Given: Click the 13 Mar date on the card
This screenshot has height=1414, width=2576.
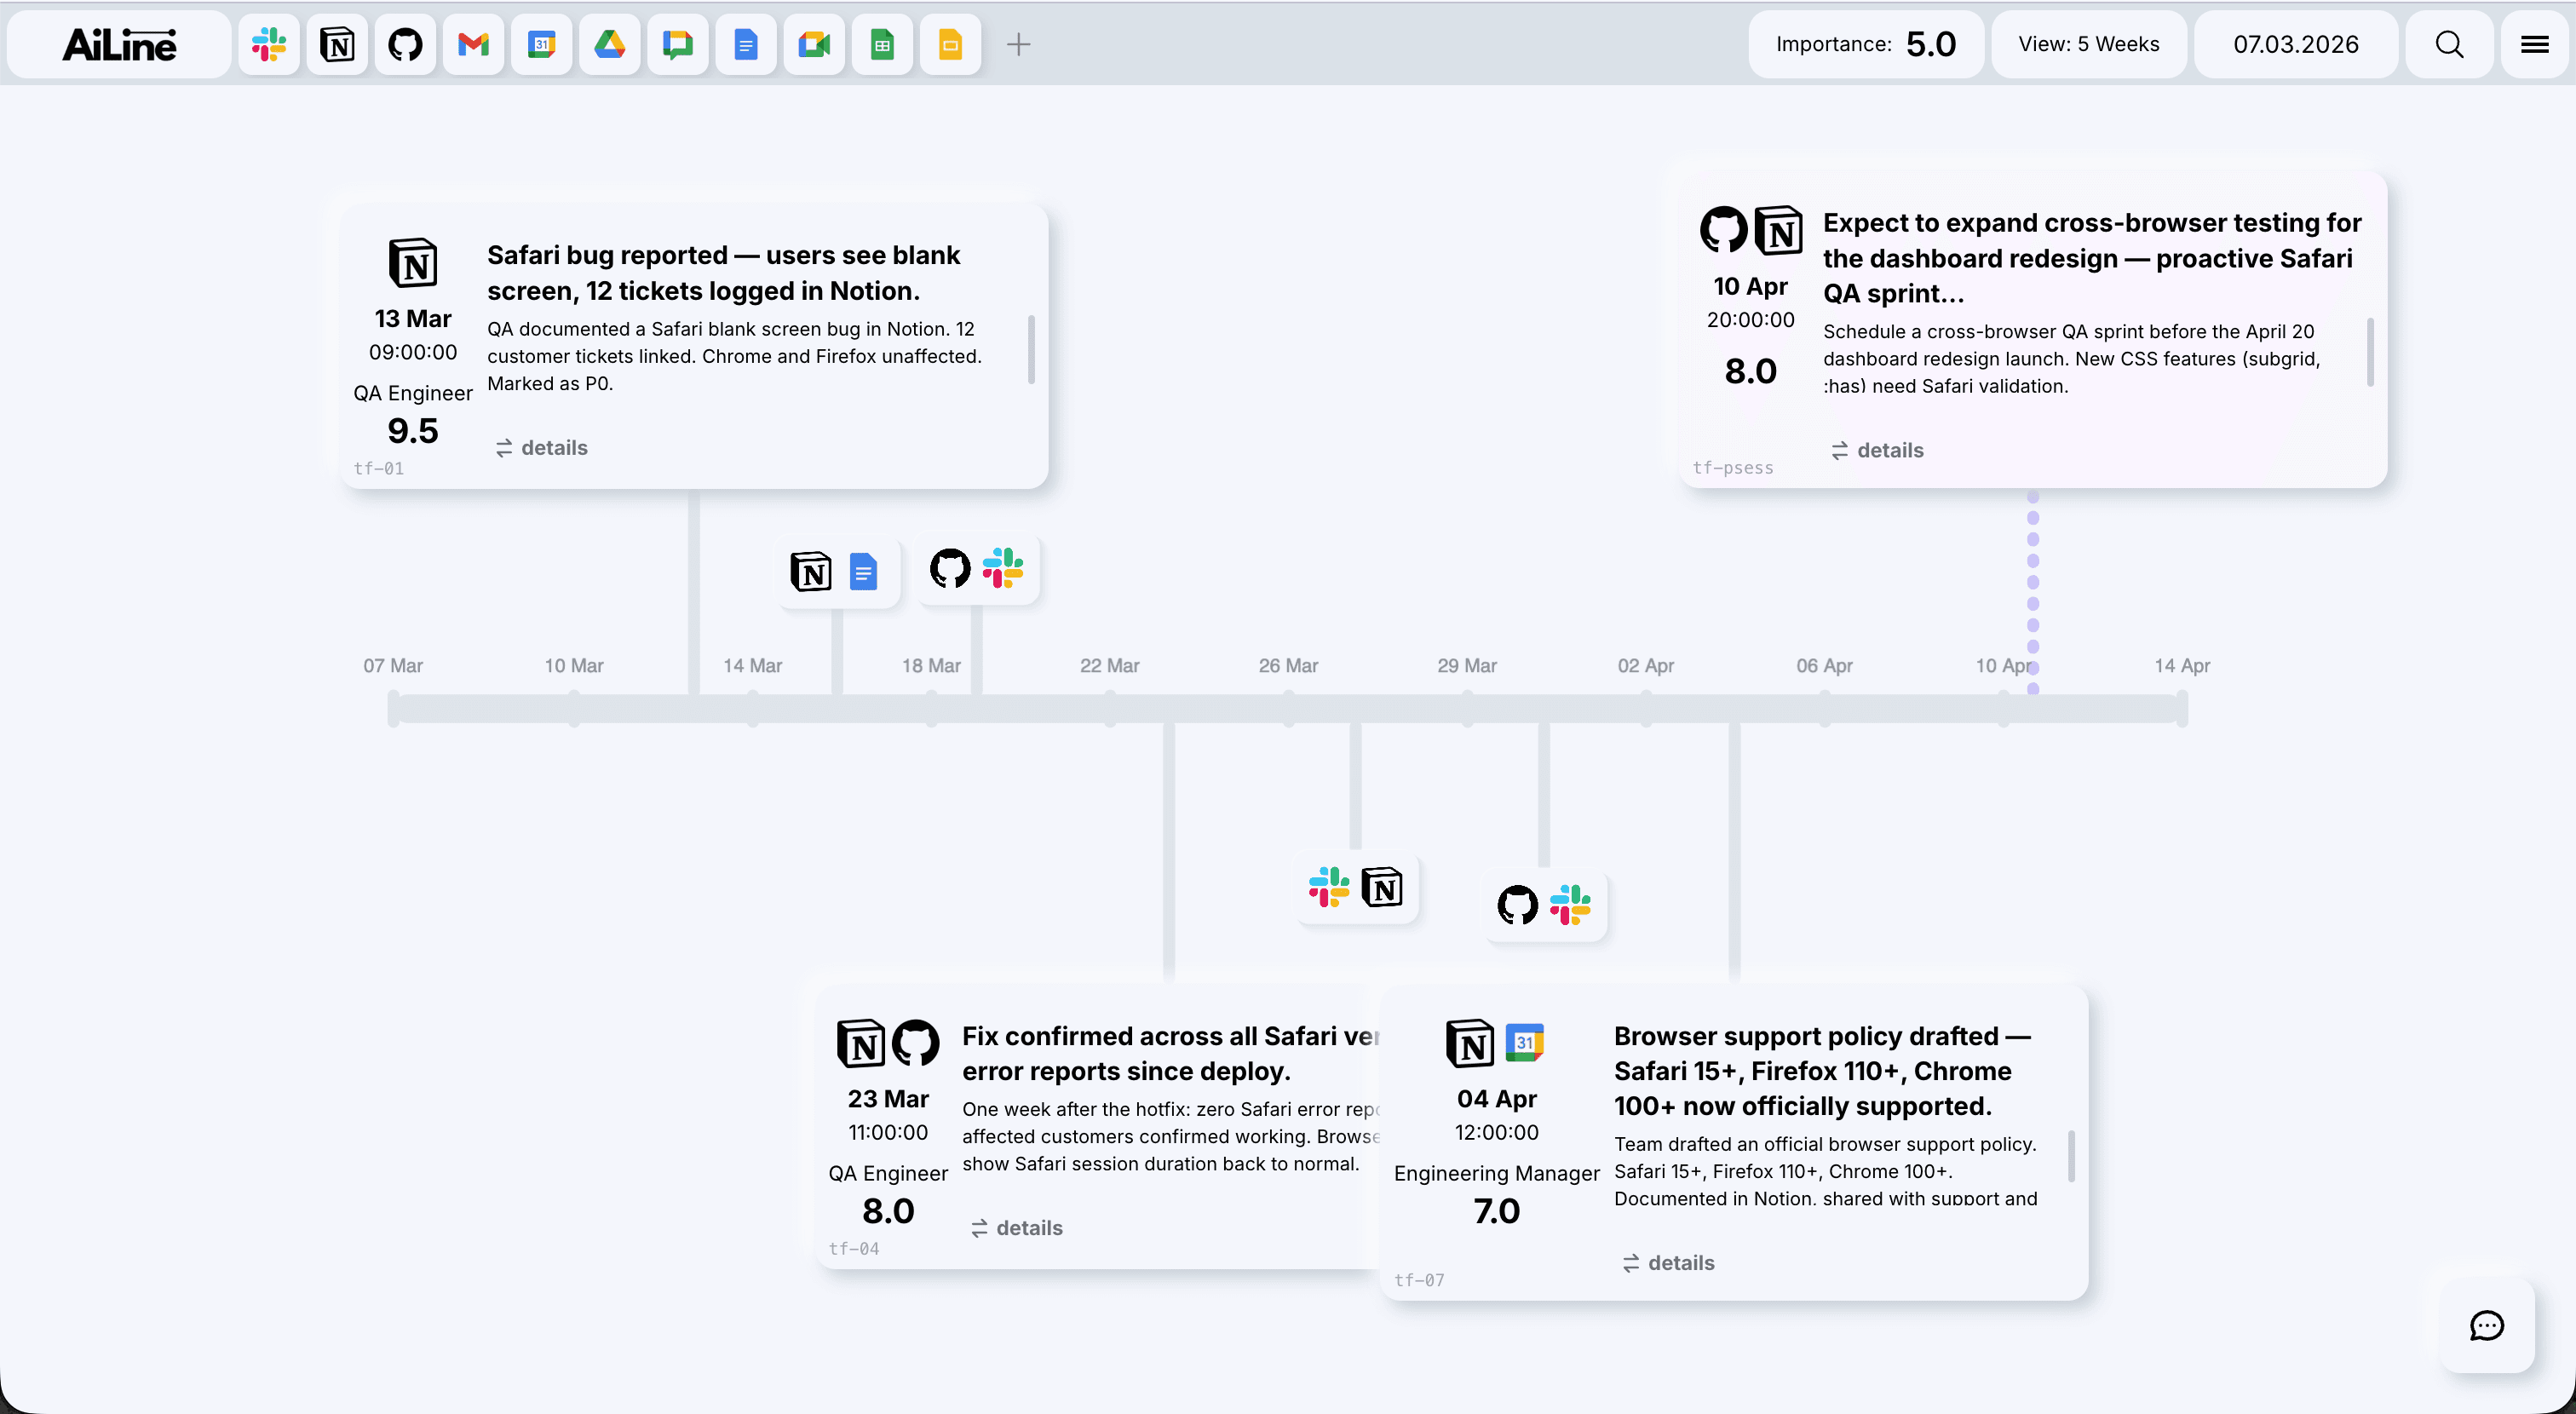Looking at the screenshot, I should [x=413, y=318].
